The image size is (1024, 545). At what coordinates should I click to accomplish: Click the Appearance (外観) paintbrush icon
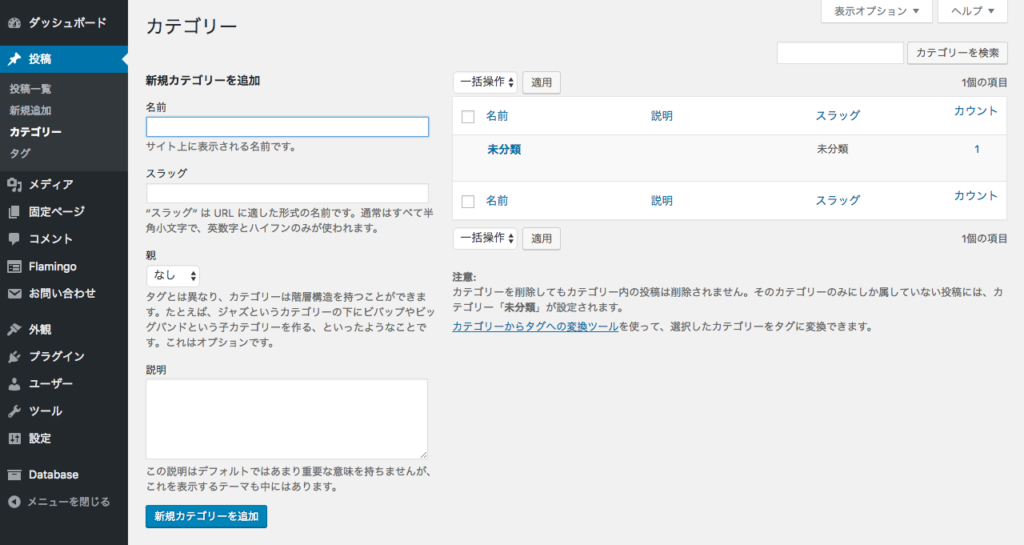pos(14,329)
